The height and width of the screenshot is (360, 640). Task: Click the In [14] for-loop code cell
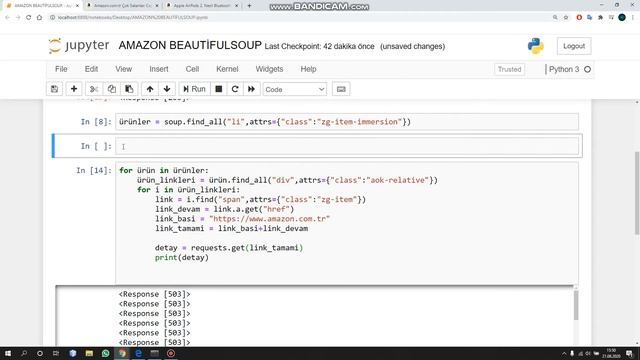(347, 222)
